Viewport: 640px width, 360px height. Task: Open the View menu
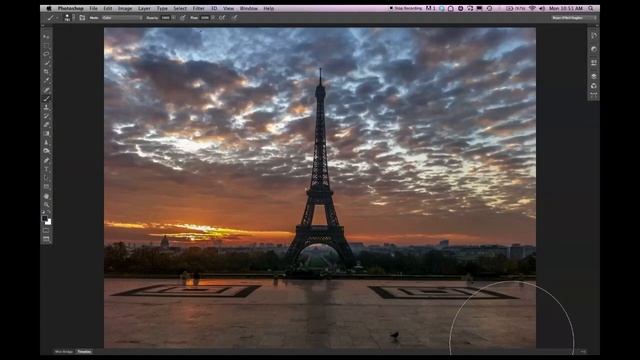229,8
